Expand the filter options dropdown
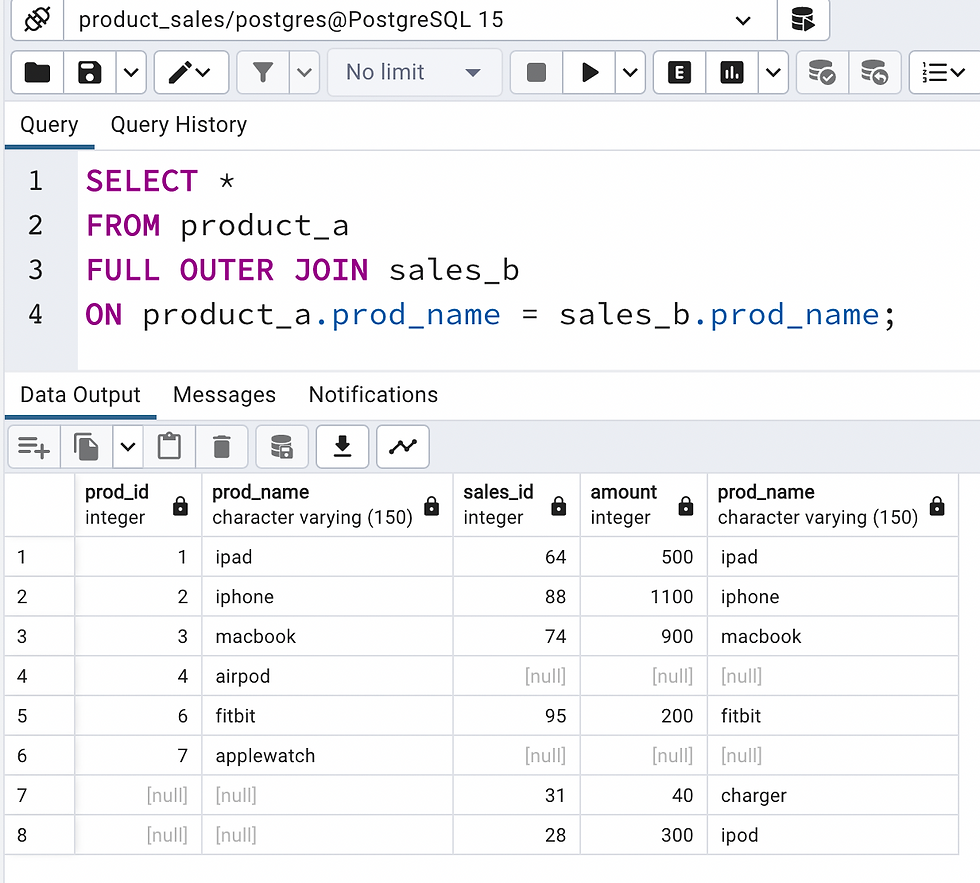Image resolution: width=980 pixels, height=883 pixels. [x=304, y=72]
